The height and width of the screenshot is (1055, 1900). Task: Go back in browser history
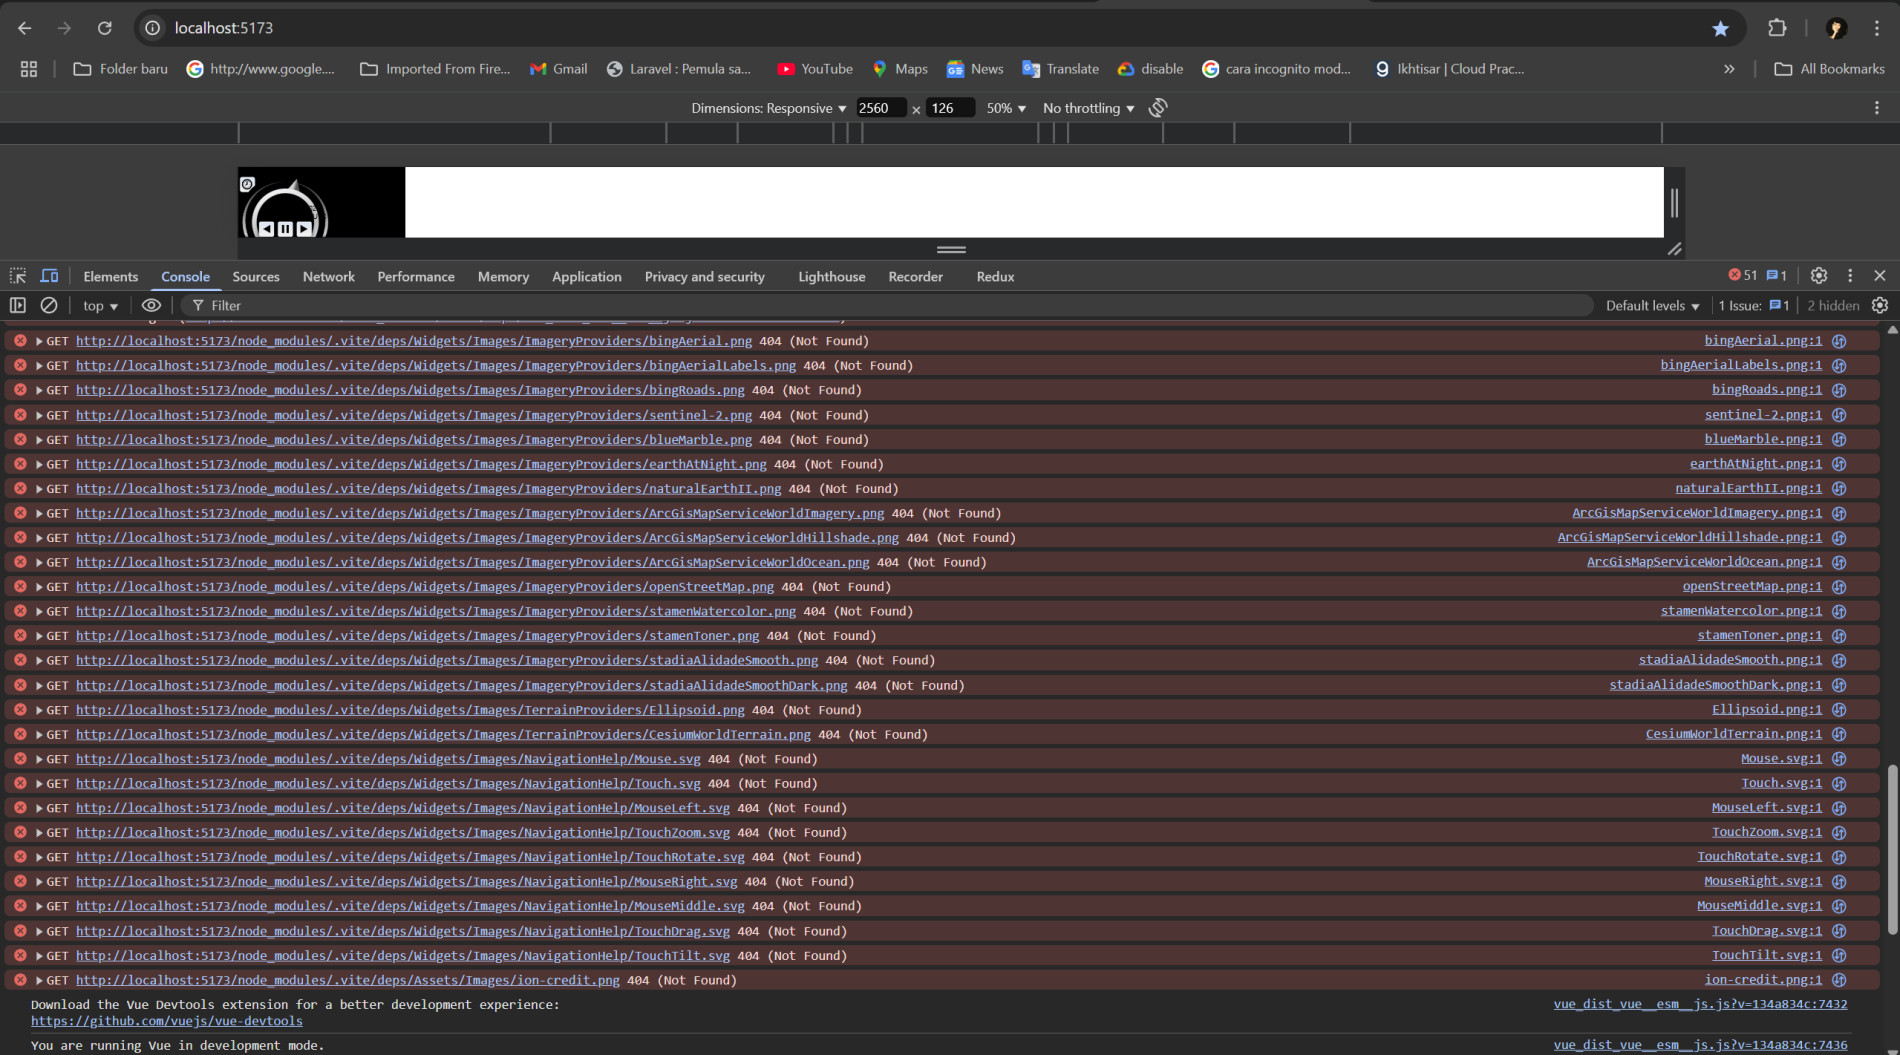pos(25,28)
